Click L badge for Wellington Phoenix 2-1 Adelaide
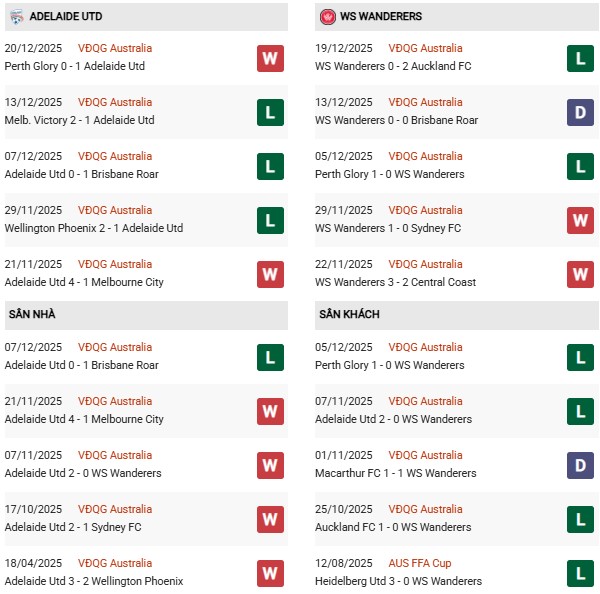 (x=270, y=220)
